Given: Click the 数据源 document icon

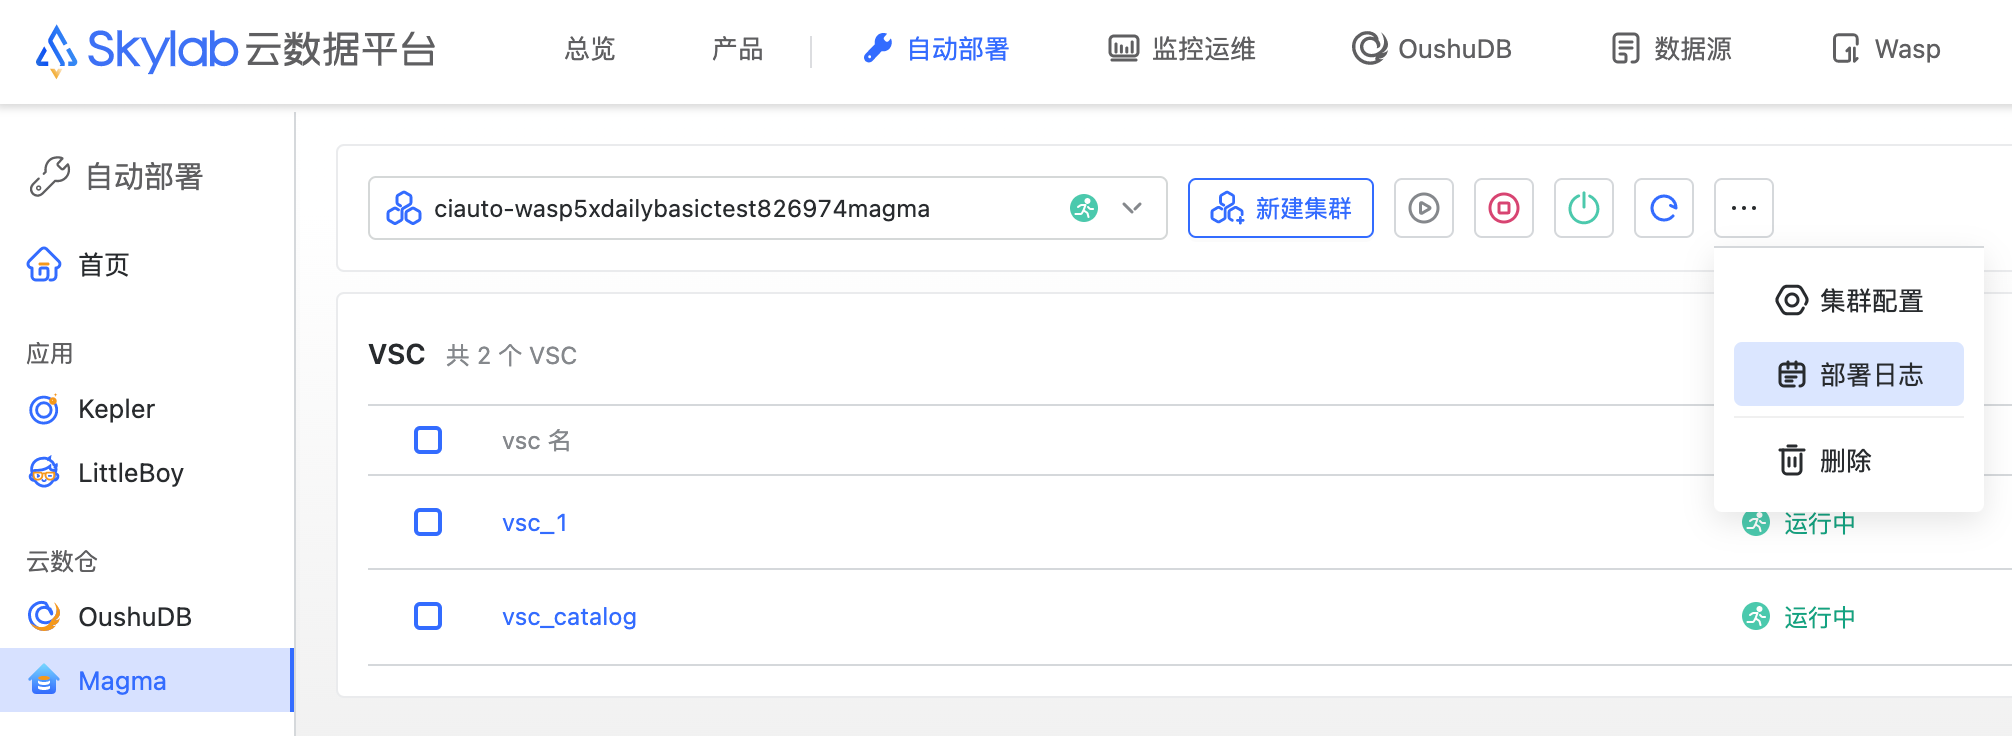Looking at the screenshot, I should click(1626, 48).
